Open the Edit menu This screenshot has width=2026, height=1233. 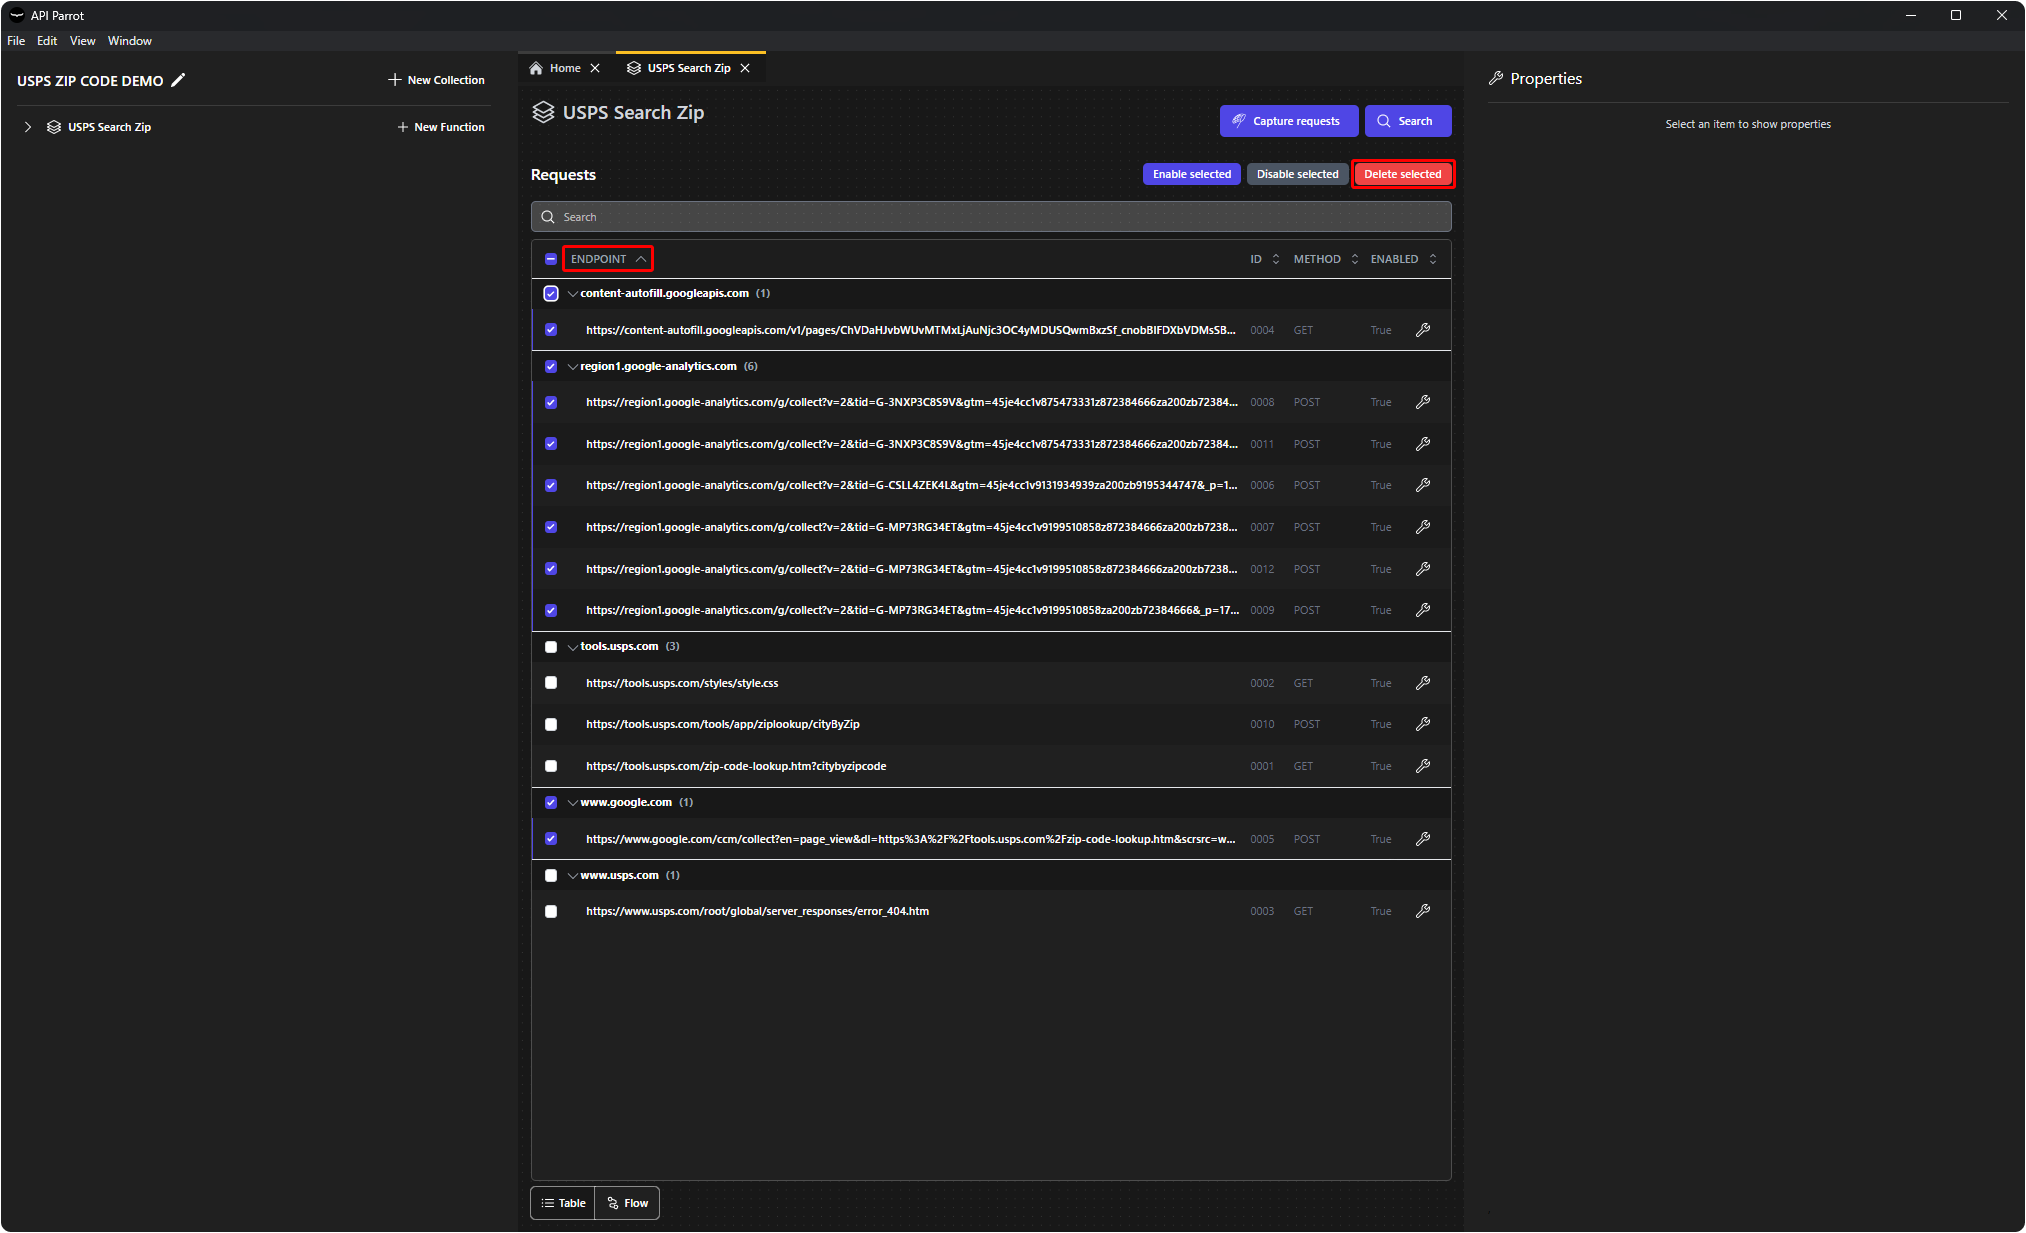coord(47,41)
